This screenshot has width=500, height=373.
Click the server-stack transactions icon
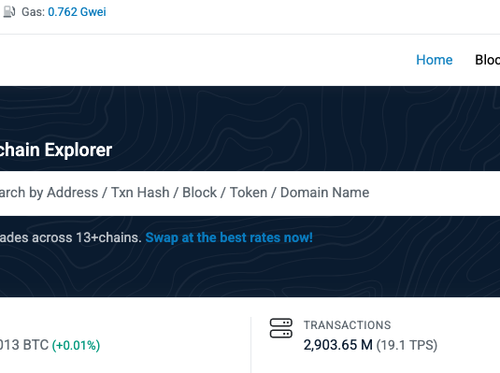click(281, 328)
